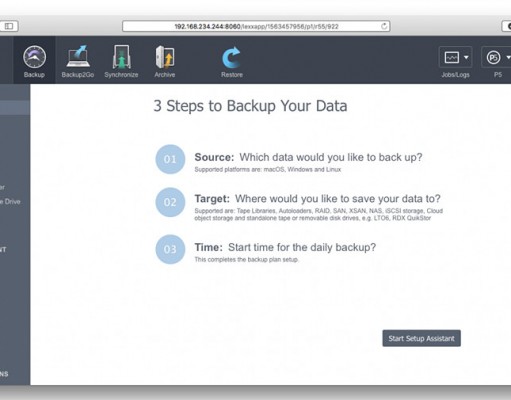Expand the Jobs/Logs dropdown arrow

tap(466, 57)
